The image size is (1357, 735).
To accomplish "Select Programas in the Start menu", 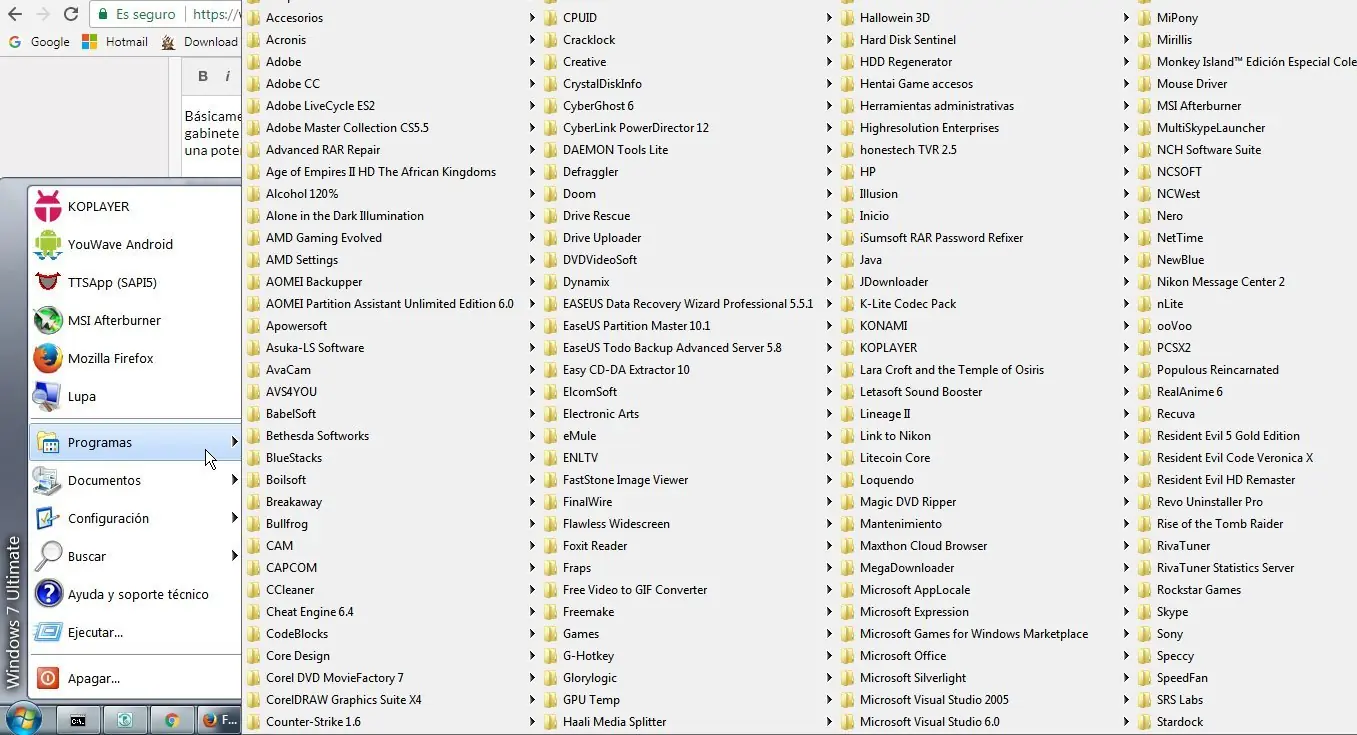I will (135, 442).
